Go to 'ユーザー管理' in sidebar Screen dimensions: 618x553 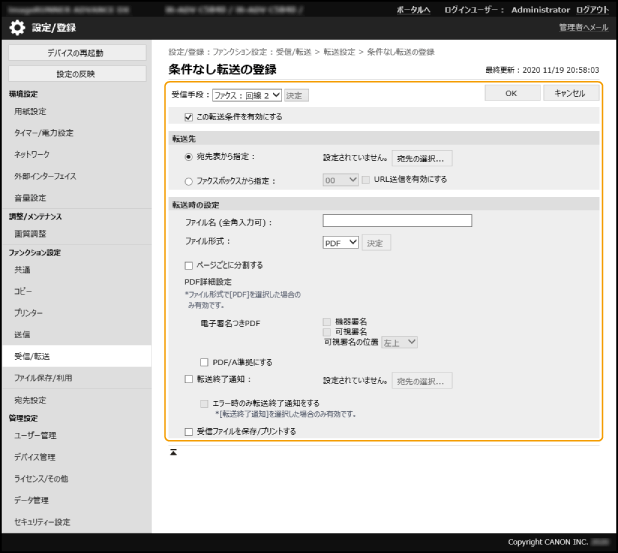pyautogui.click(x=36, y=435)
